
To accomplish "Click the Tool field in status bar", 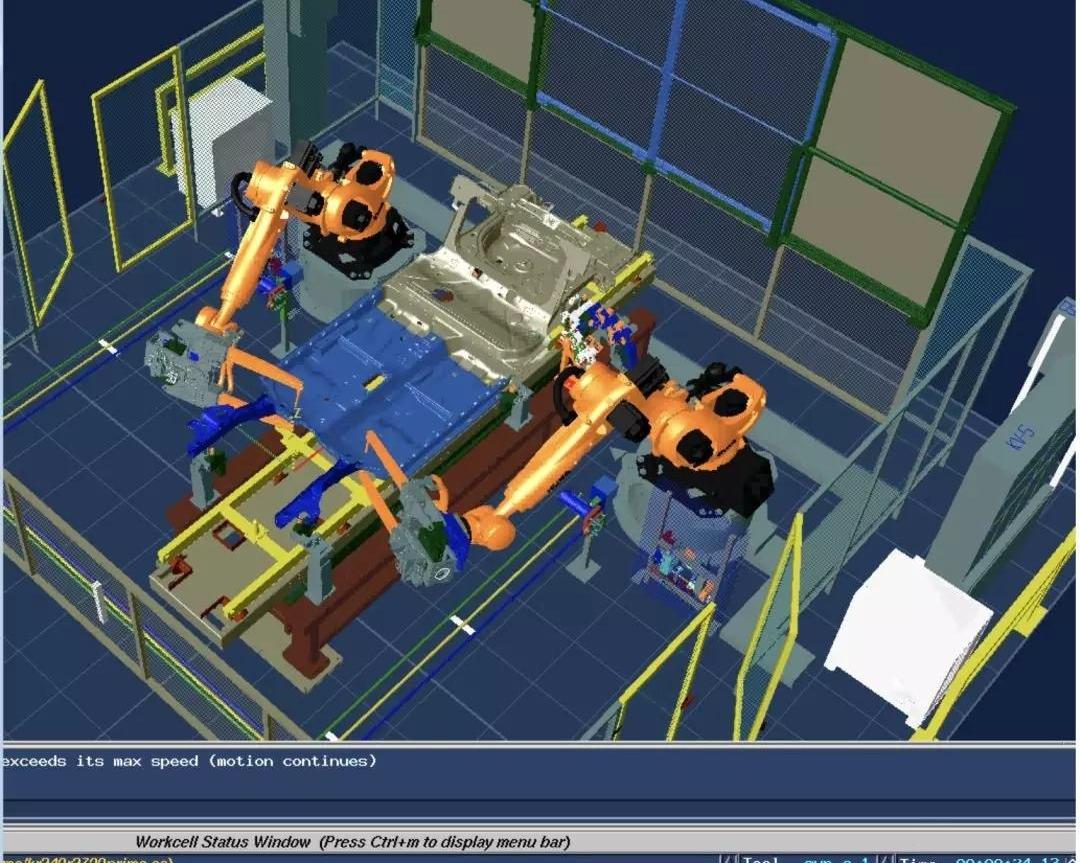I will click(x=800, y=859).
